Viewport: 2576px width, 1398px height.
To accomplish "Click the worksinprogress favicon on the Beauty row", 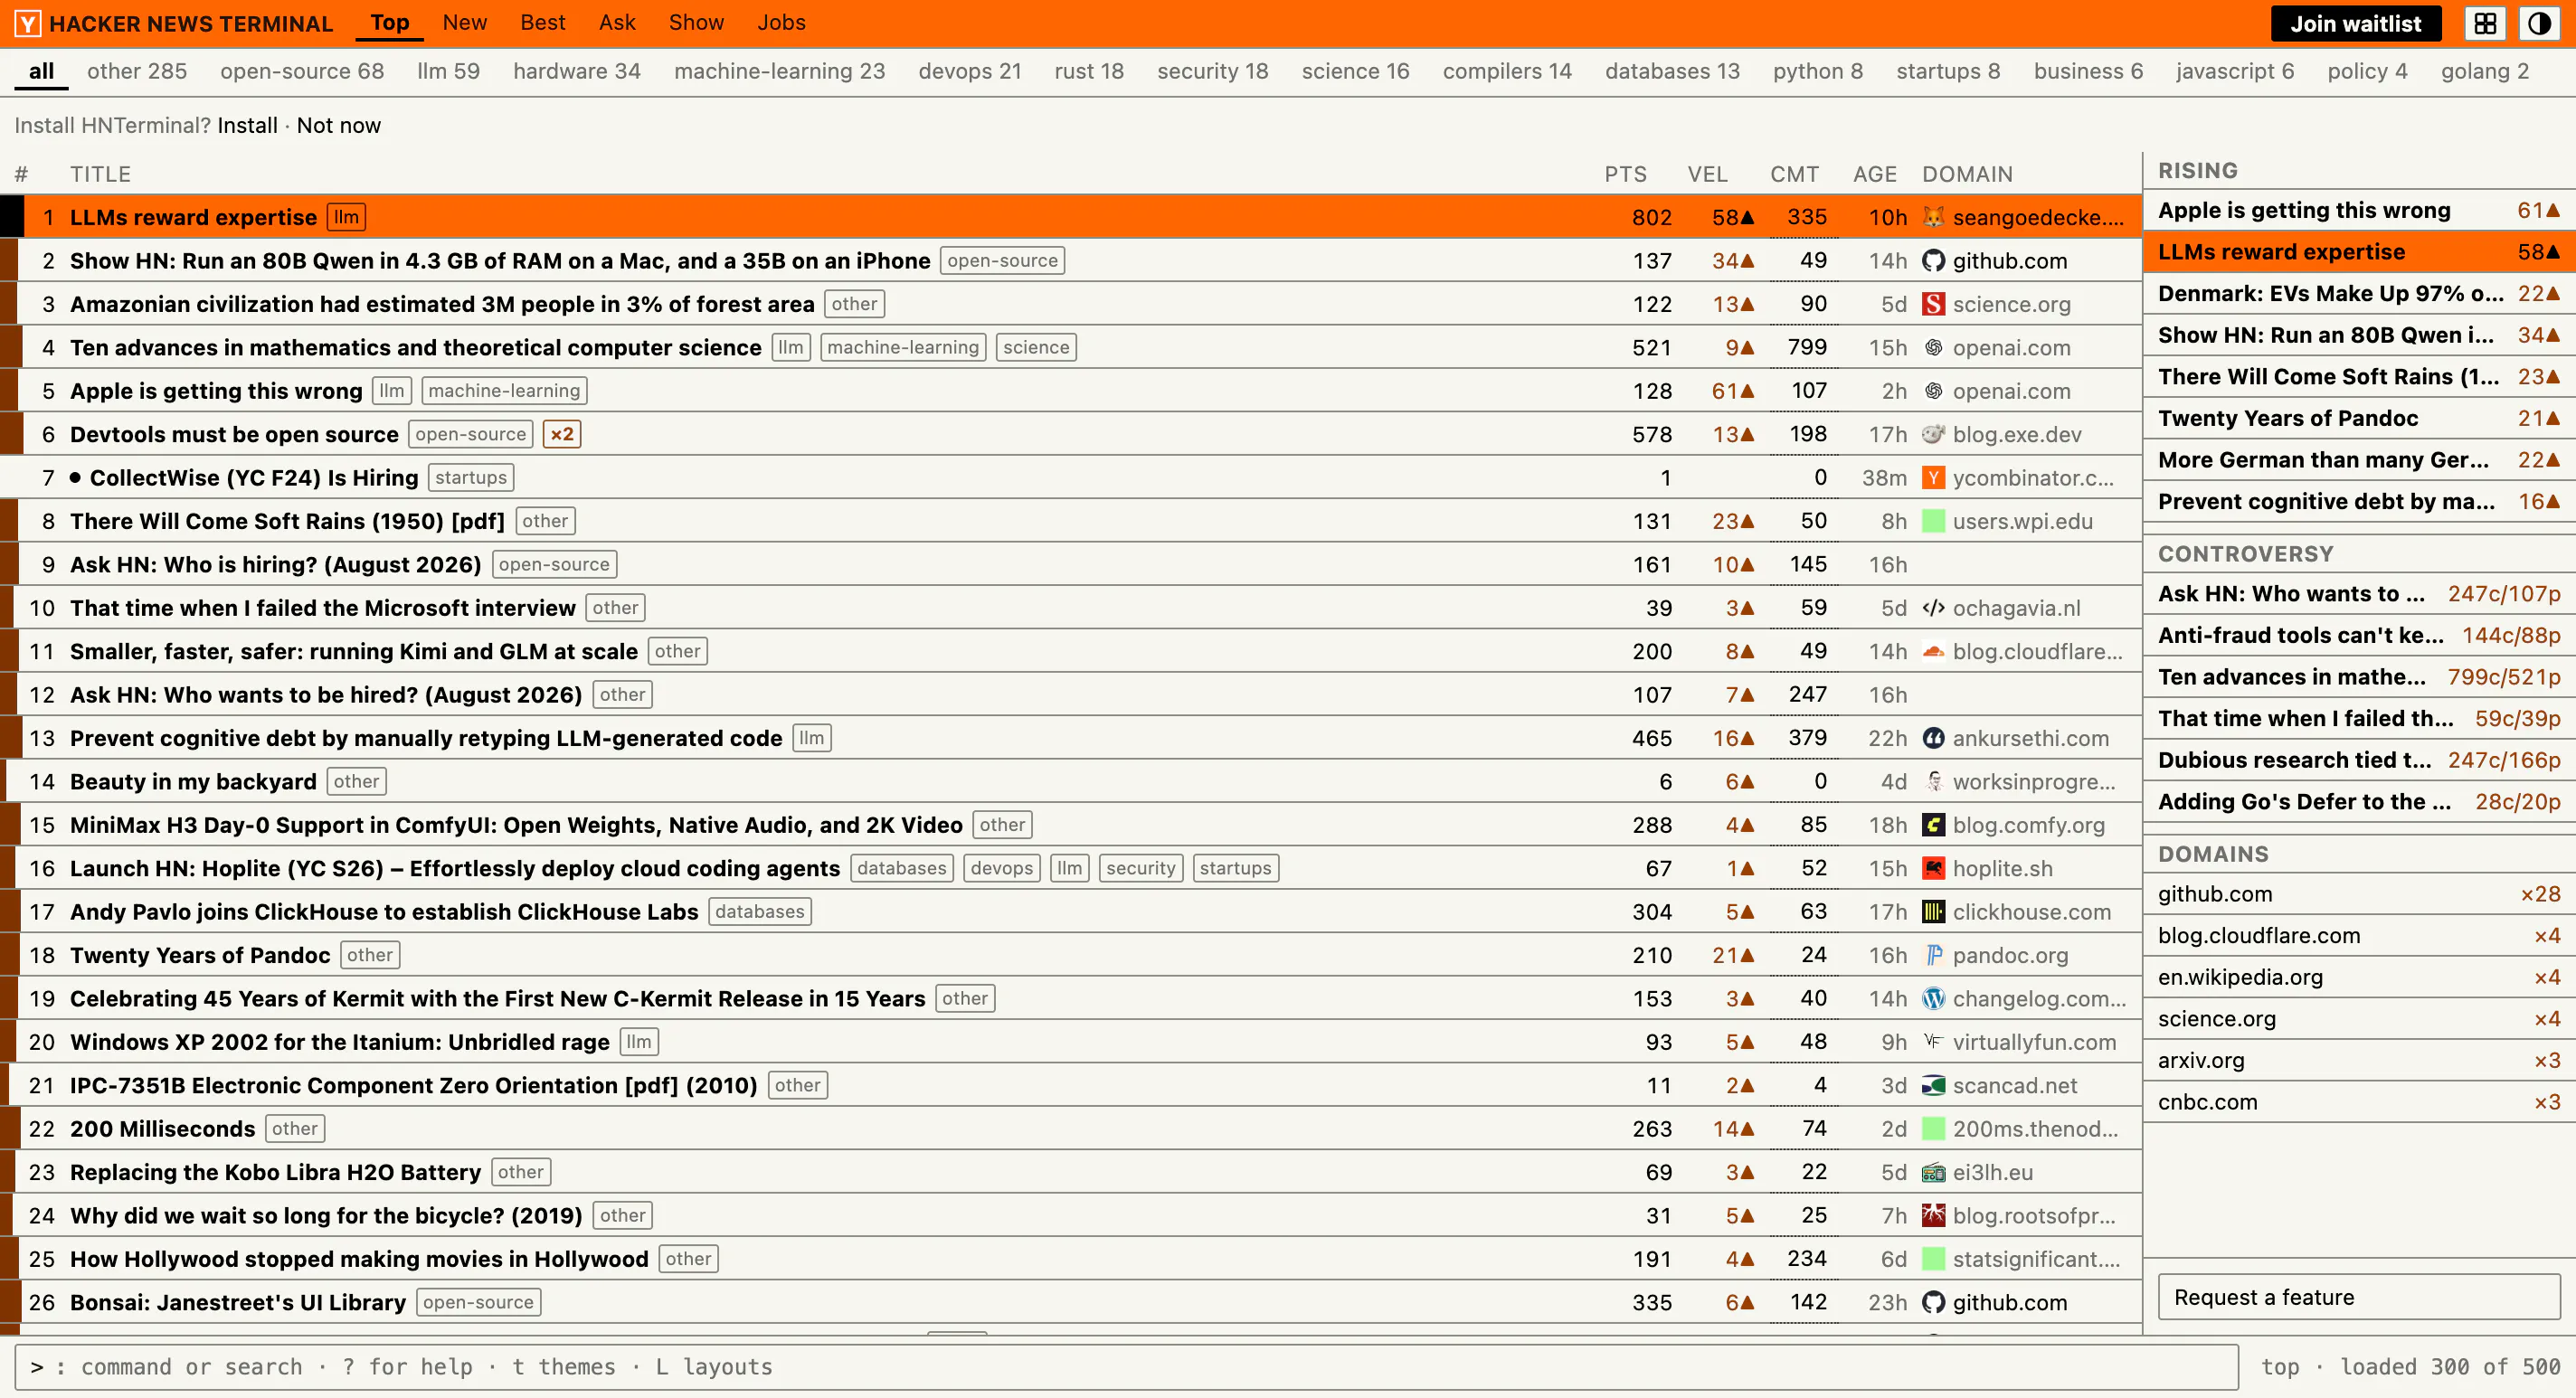I will click(x=1934, y=782).
